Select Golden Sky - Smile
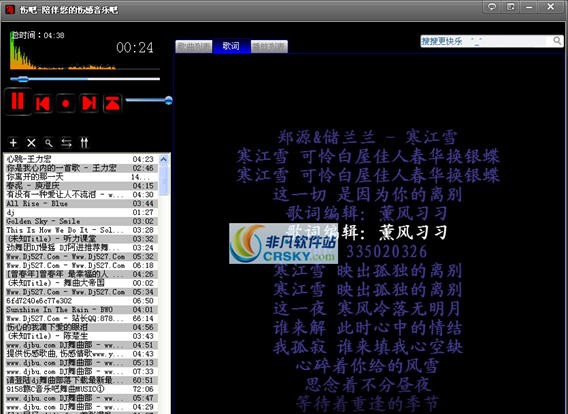The height and width of the screenshot is (414, 568). [x=81, y=221]
